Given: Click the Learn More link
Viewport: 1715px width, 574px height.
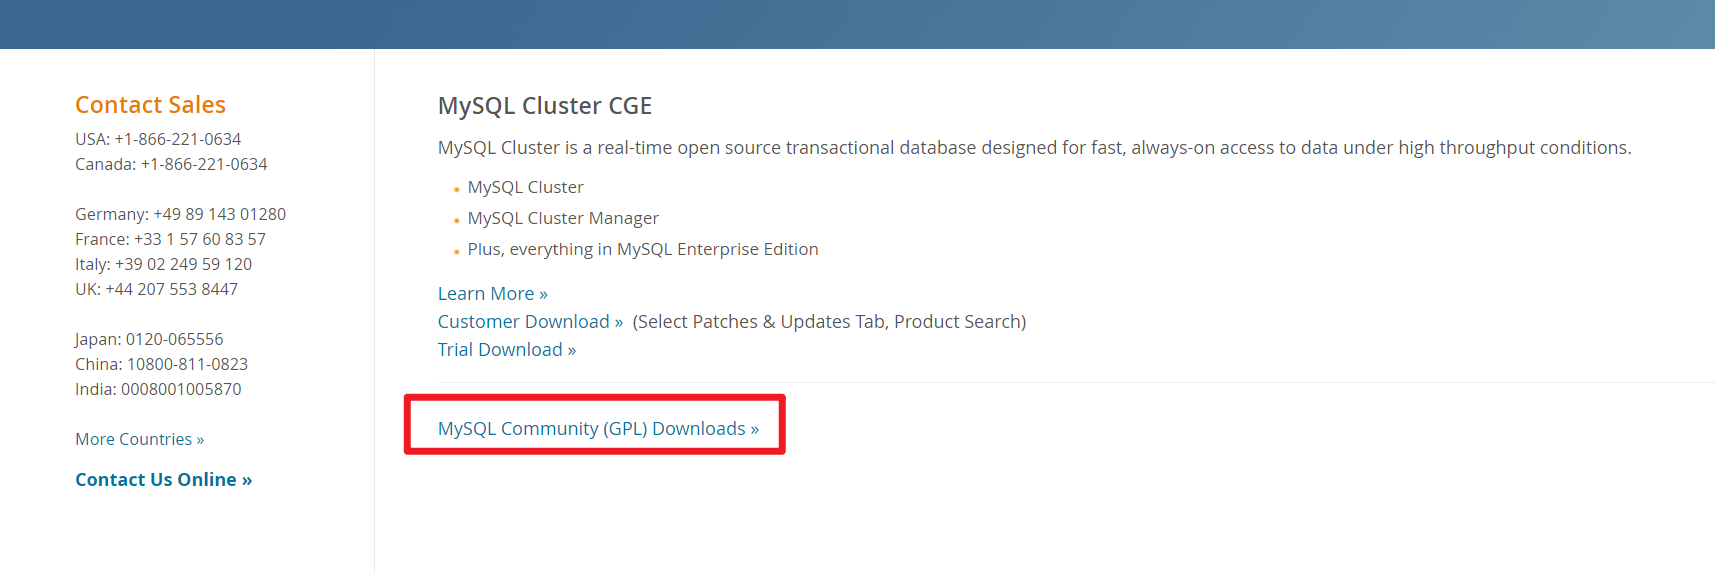Looking at the screenshot, I should (492, 293).
